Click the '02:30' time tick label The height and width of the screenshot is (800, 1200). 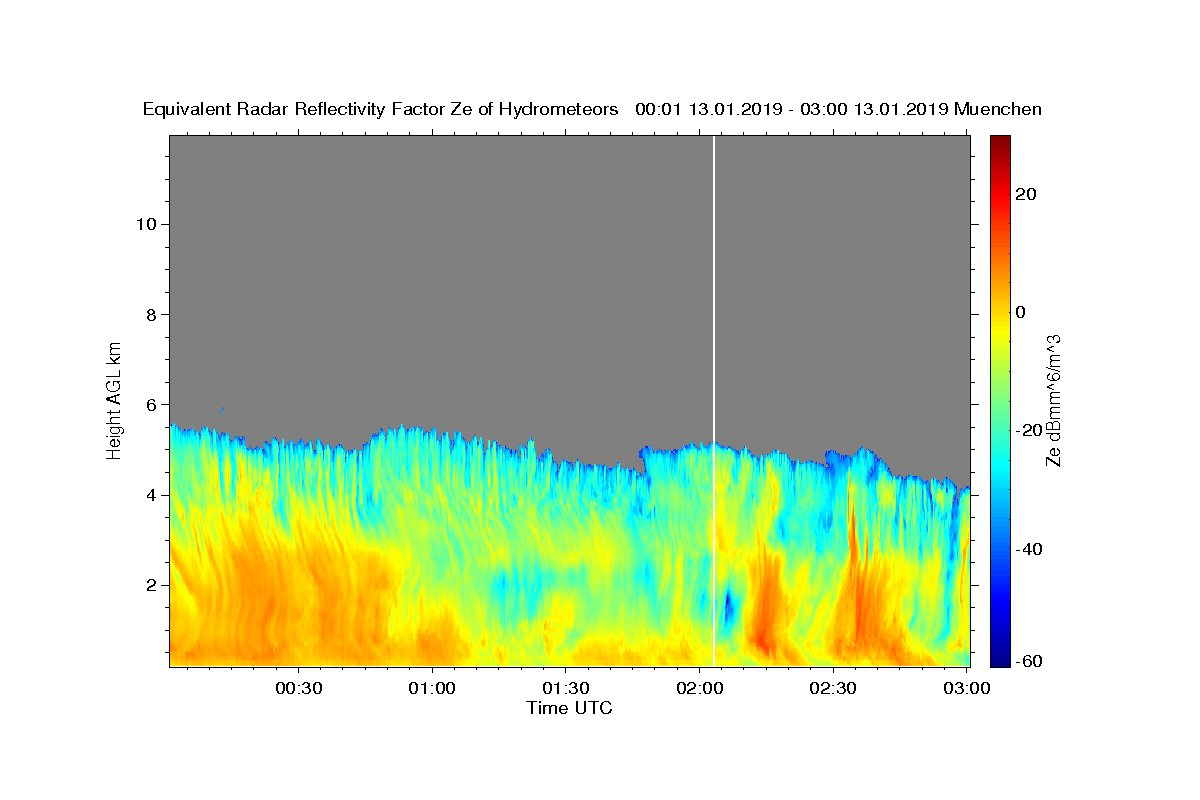(833, 688)
